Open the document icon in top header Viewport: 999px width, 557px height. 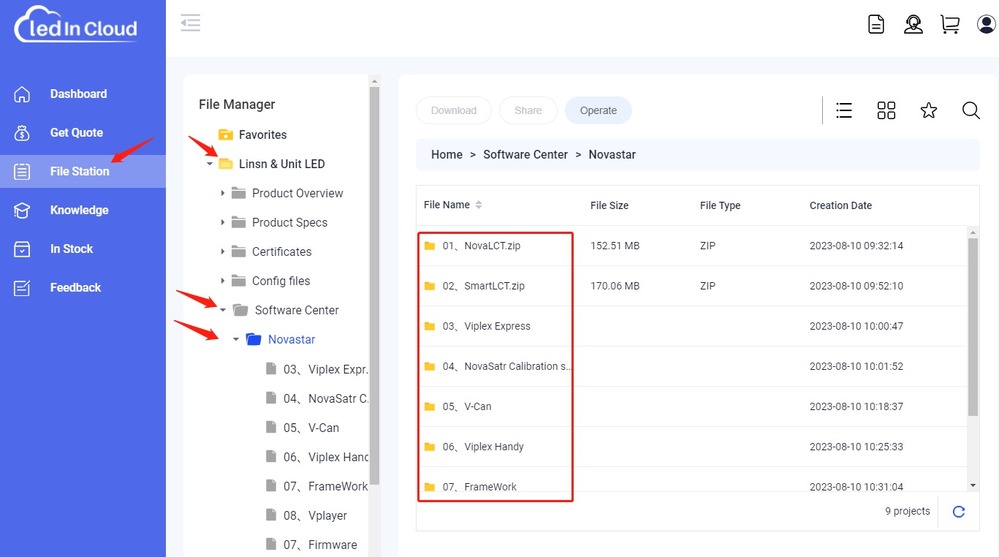tap(876, 24)
